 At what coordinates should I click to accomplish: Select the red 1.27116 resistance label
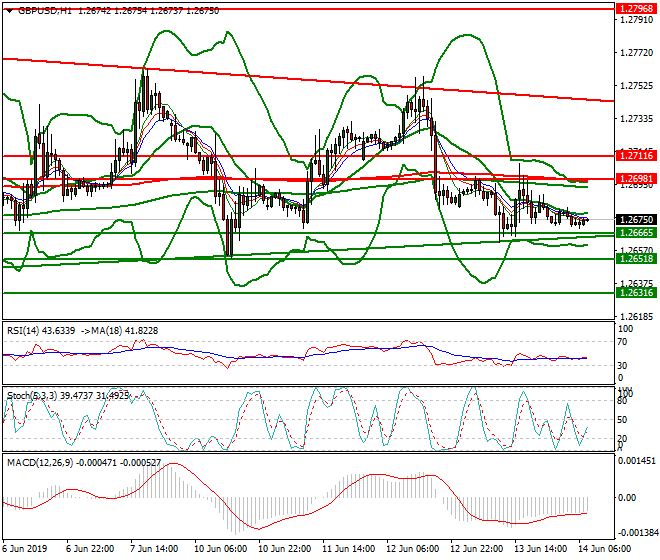636,156
